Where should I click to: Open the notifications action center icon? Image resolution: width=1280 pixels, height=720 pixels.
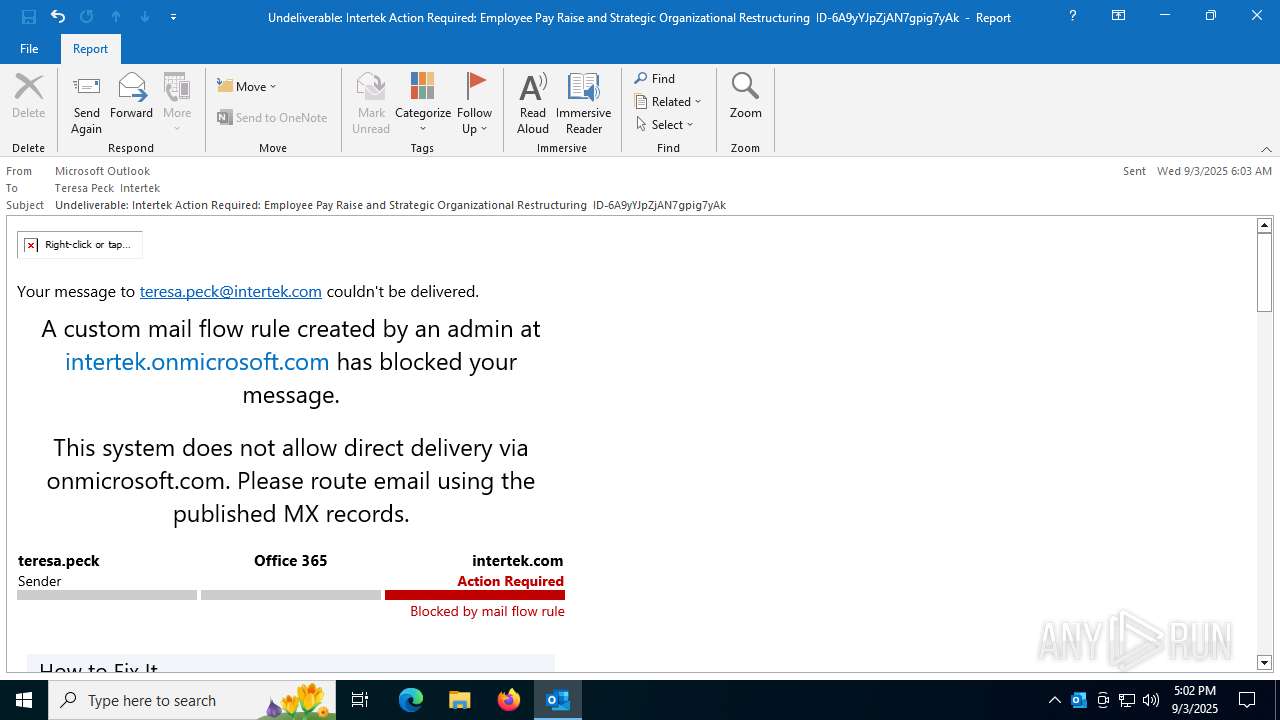(x=1247, y=700)
